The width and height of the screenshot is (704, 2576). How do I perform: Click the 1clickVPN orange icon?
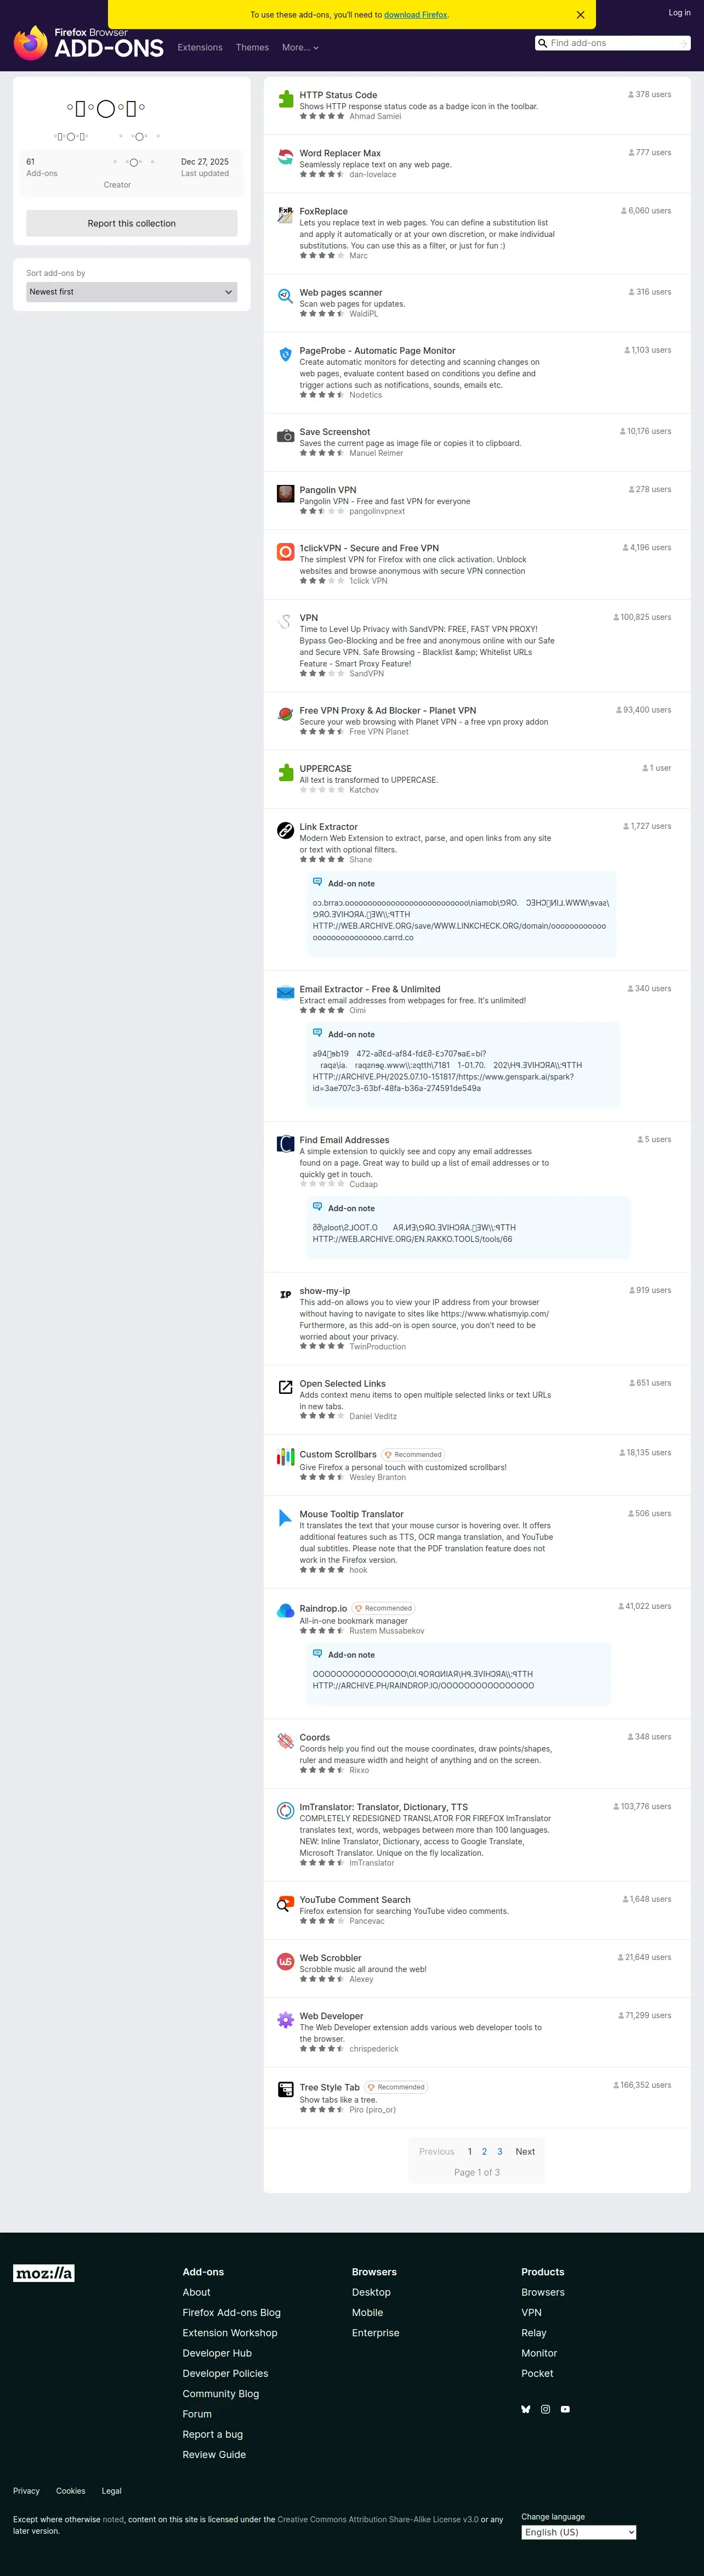pyautogui.click(x=285, y=551)
